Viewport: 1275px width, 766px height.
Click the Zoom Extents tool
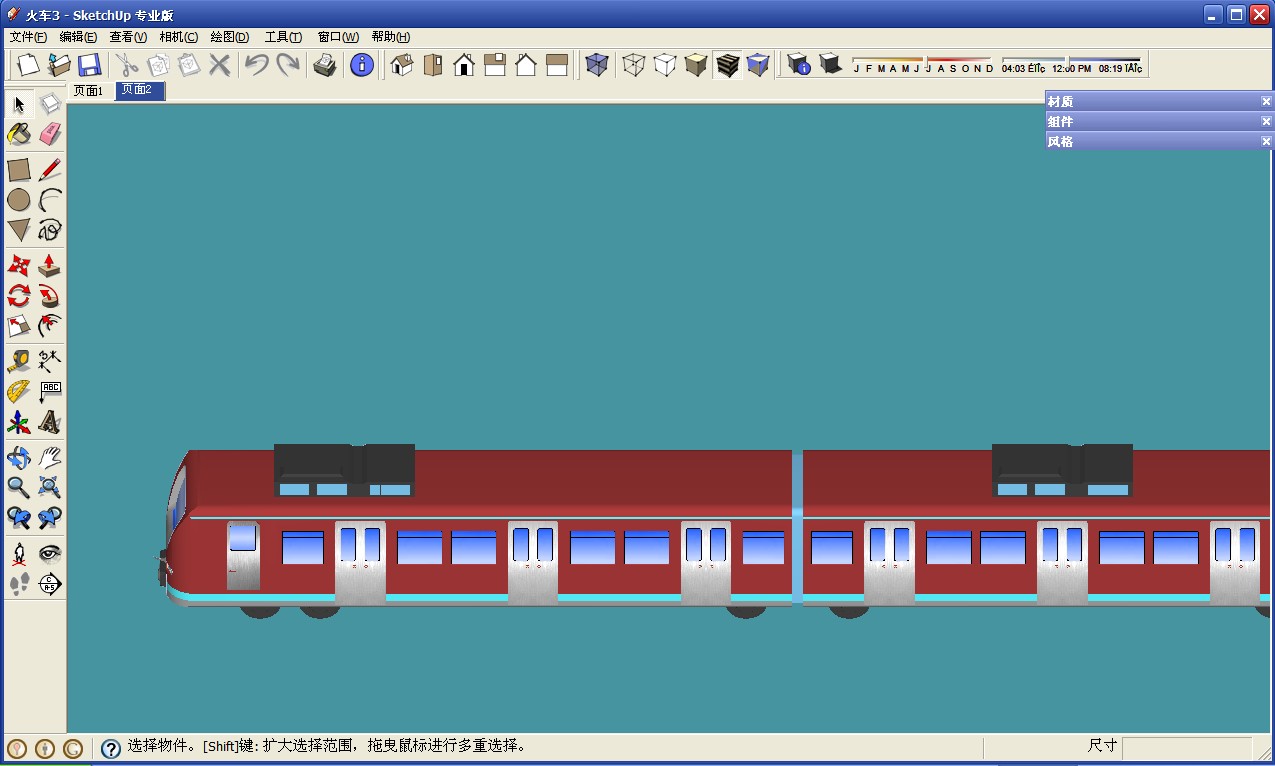50,488
